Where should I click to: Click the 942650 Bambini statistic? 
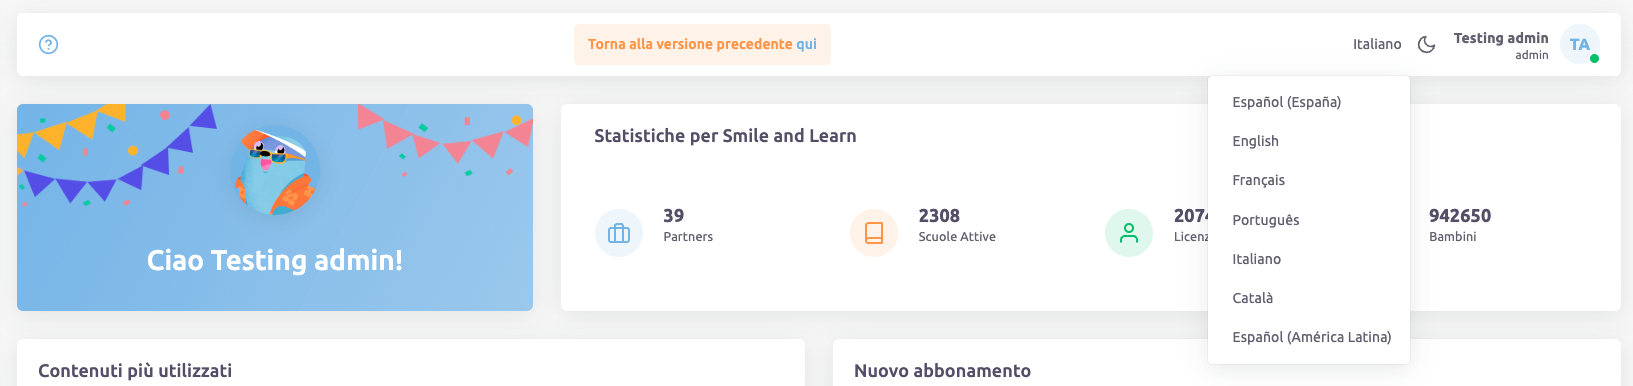point(1459,224)
